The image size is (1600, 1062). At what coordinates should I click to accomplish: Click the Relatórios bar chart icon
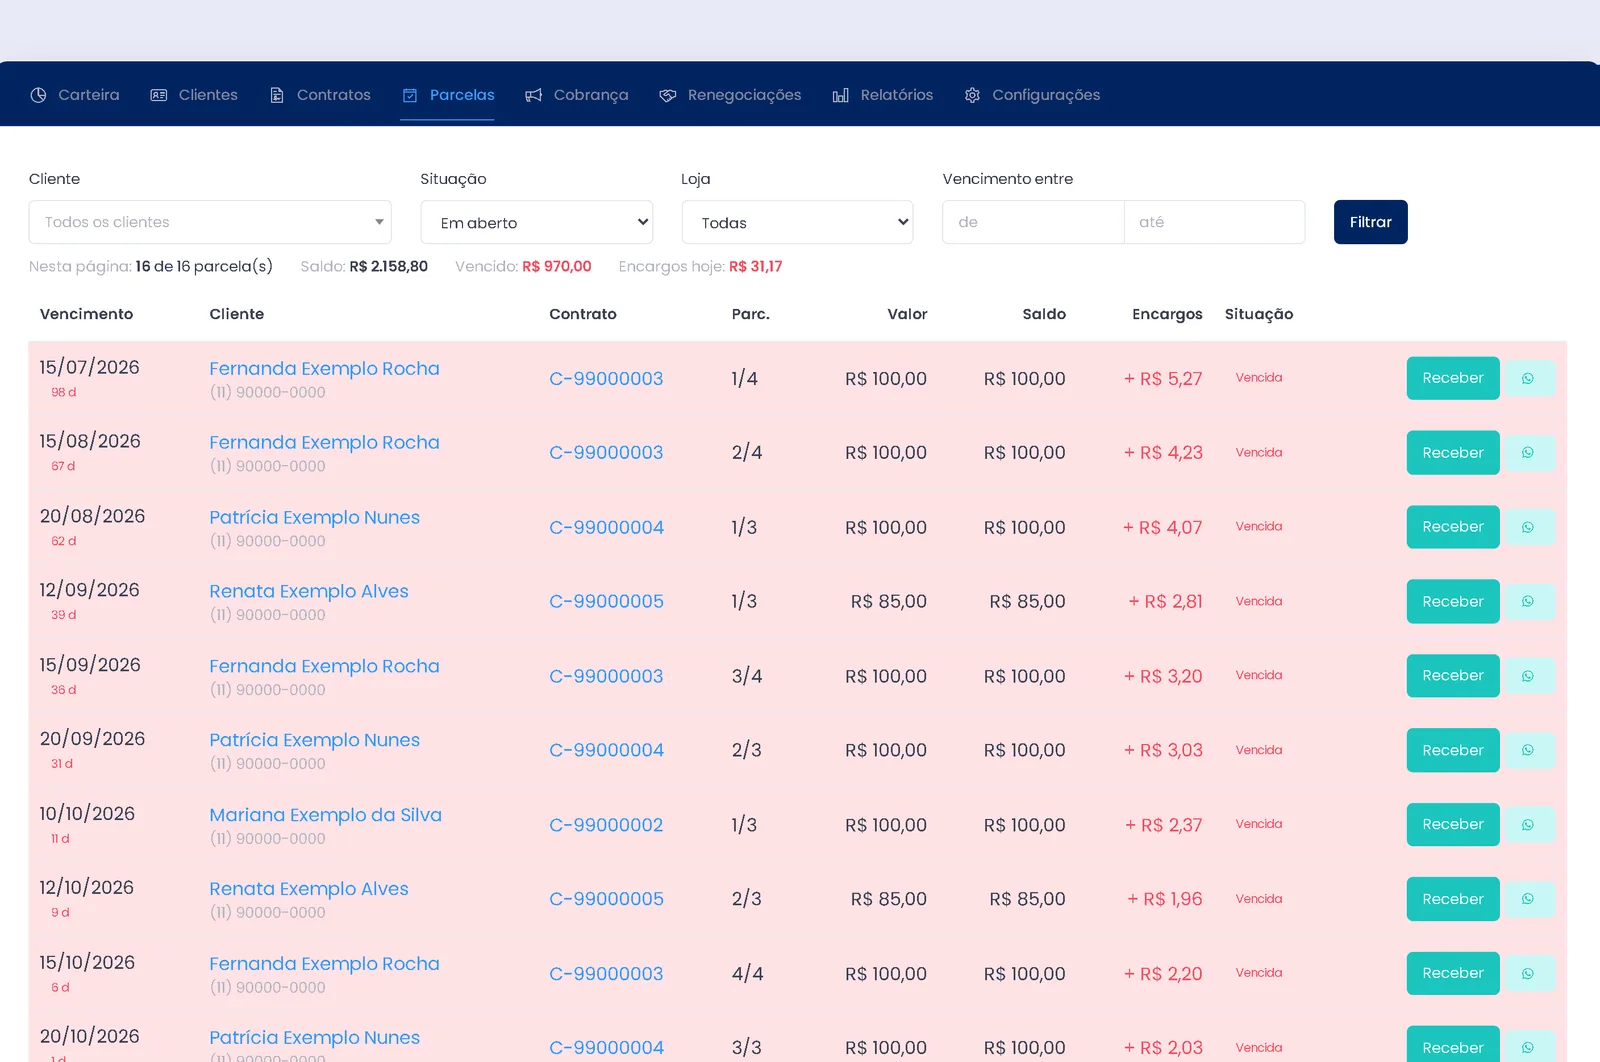[x=841, y=95]
